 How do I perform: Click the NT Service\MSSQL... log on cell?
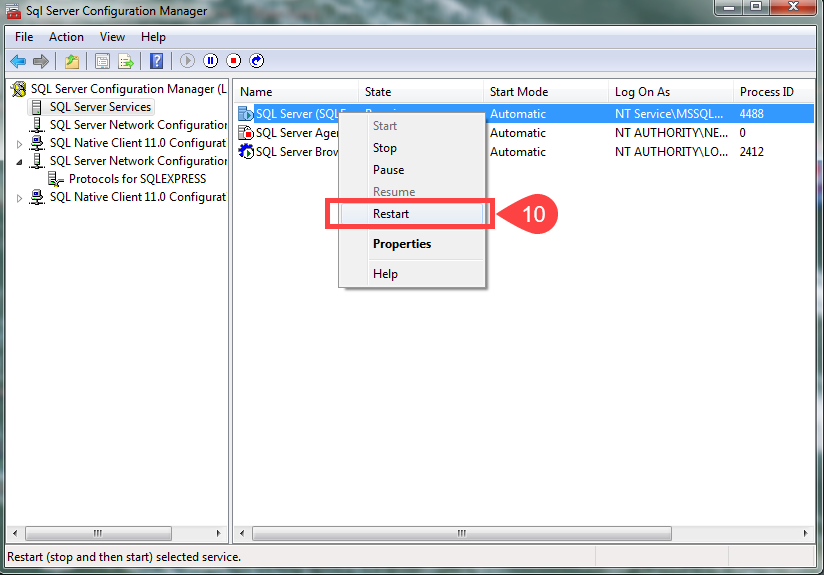point(669,114)
